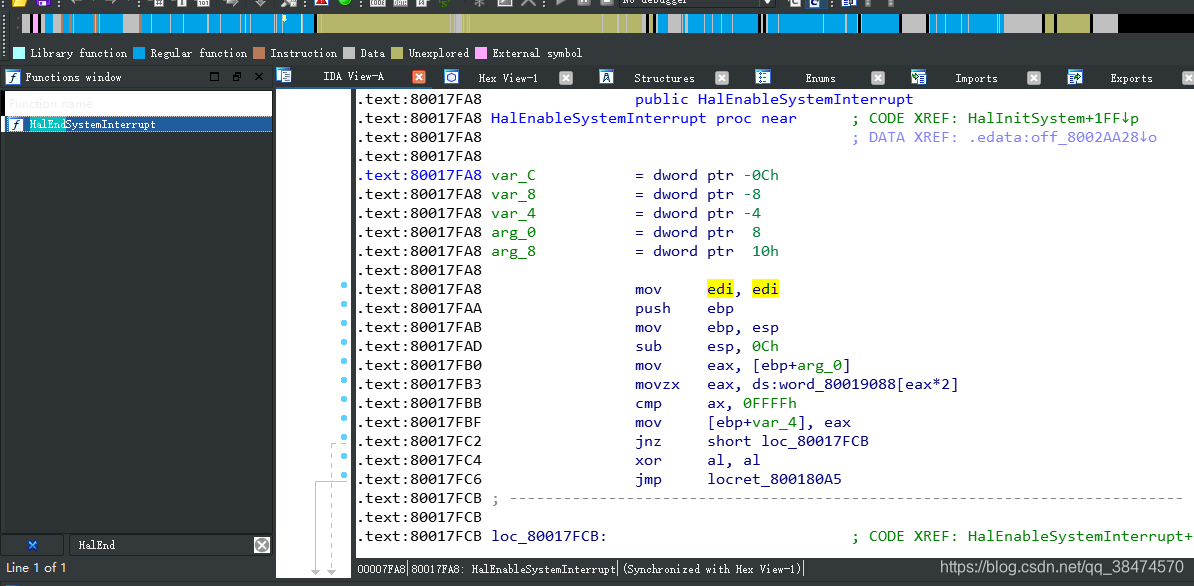The height and width of the screenshot is (586, 1194).
Task: Toggle breakpoint dot at 80017FBF line
Action: [x=344, y=419]
